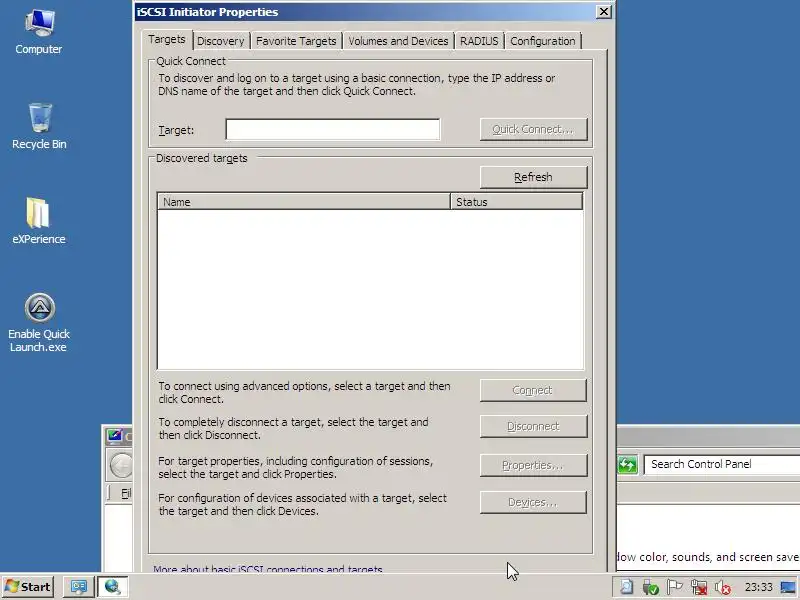Click the muted volume tray icon
The height and width of the screenshot is (600, 800).
tap(722, 587)
